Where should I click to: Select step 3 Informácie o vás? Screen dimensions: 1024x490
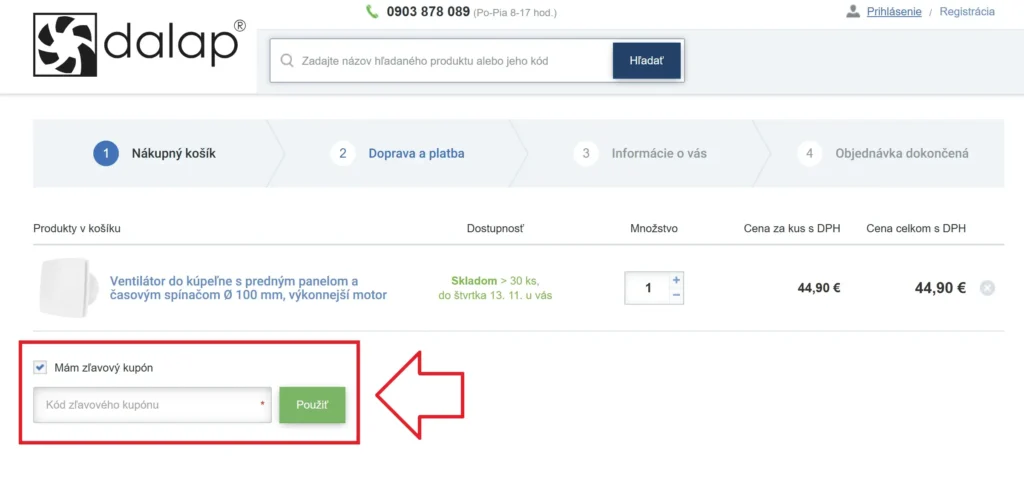(640, 154)
